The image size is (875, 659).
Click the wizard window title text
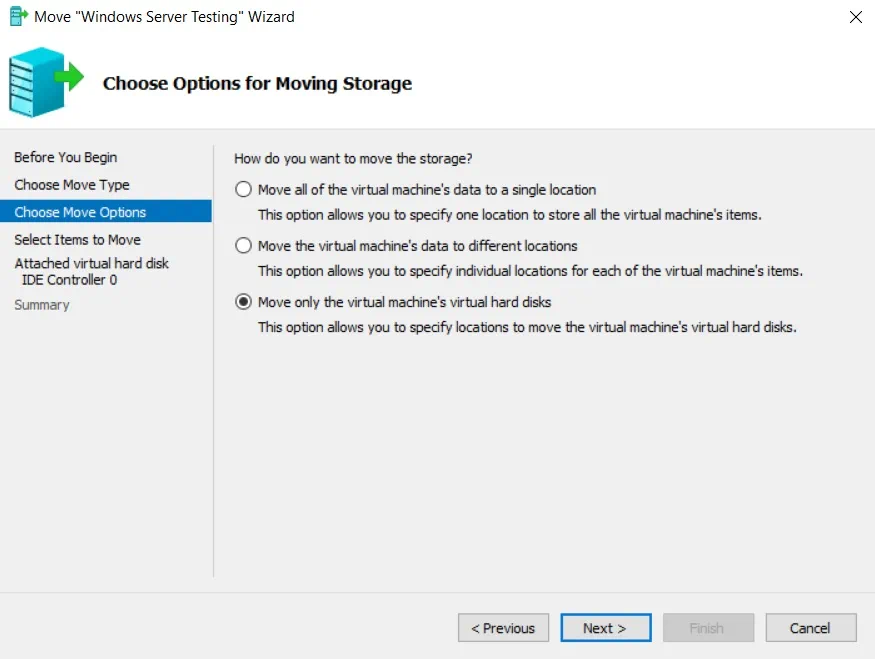(x=165, y=17)
